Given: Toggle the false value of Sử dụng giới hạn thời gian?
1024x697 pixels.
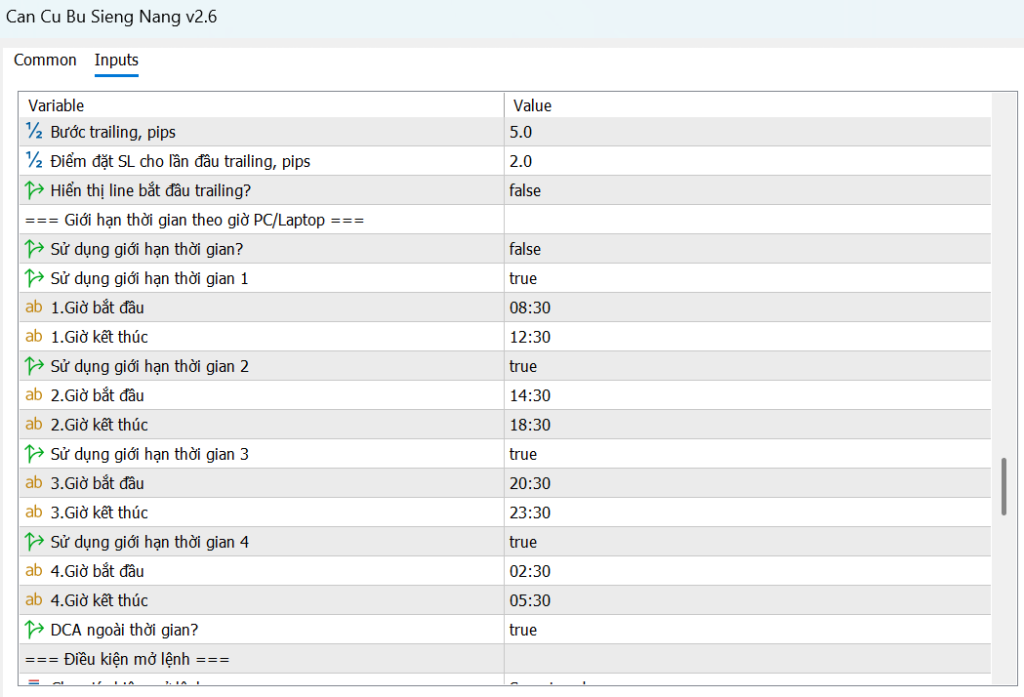Looking at the screenshot, I should (x=525, y=249).
